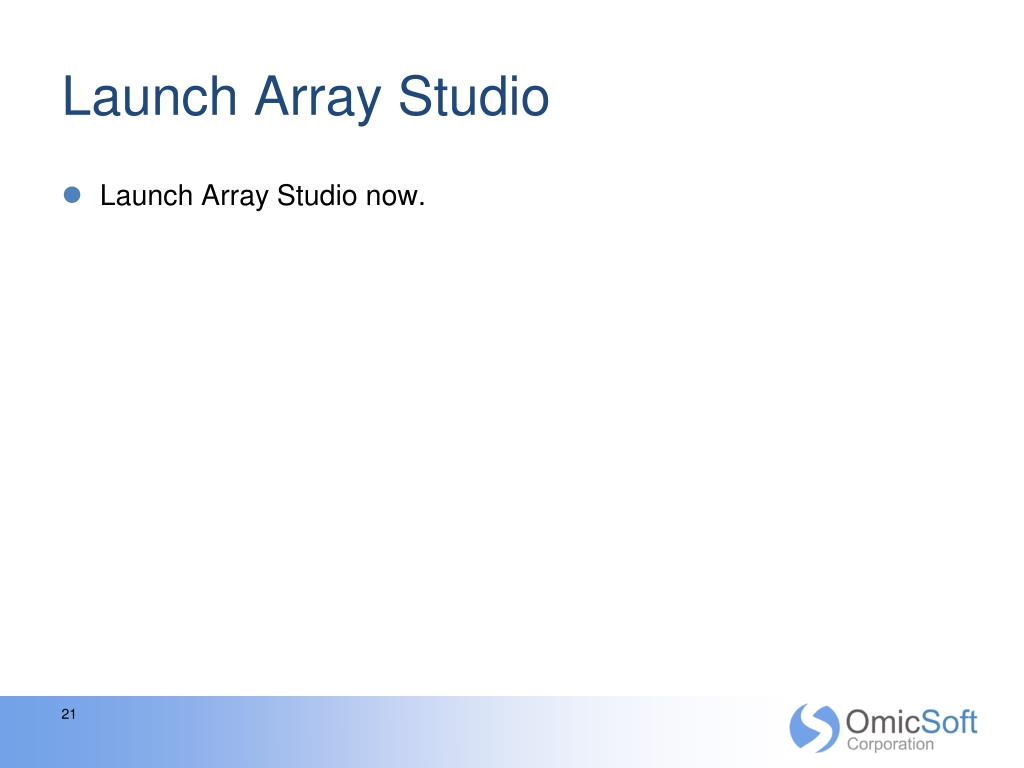
Task: Click the slide number 21
Action: (69, 714)
